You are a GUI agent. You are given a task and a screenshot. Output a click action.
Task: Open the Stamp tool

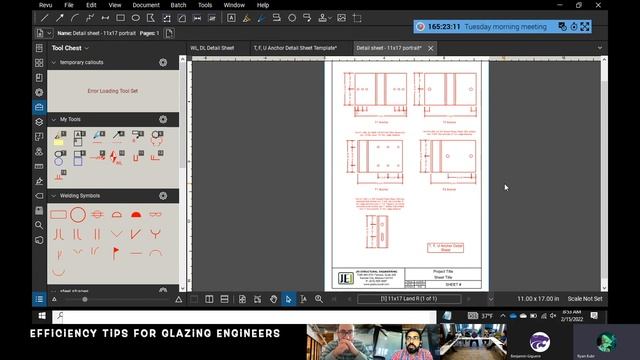(x=322, y=18)
